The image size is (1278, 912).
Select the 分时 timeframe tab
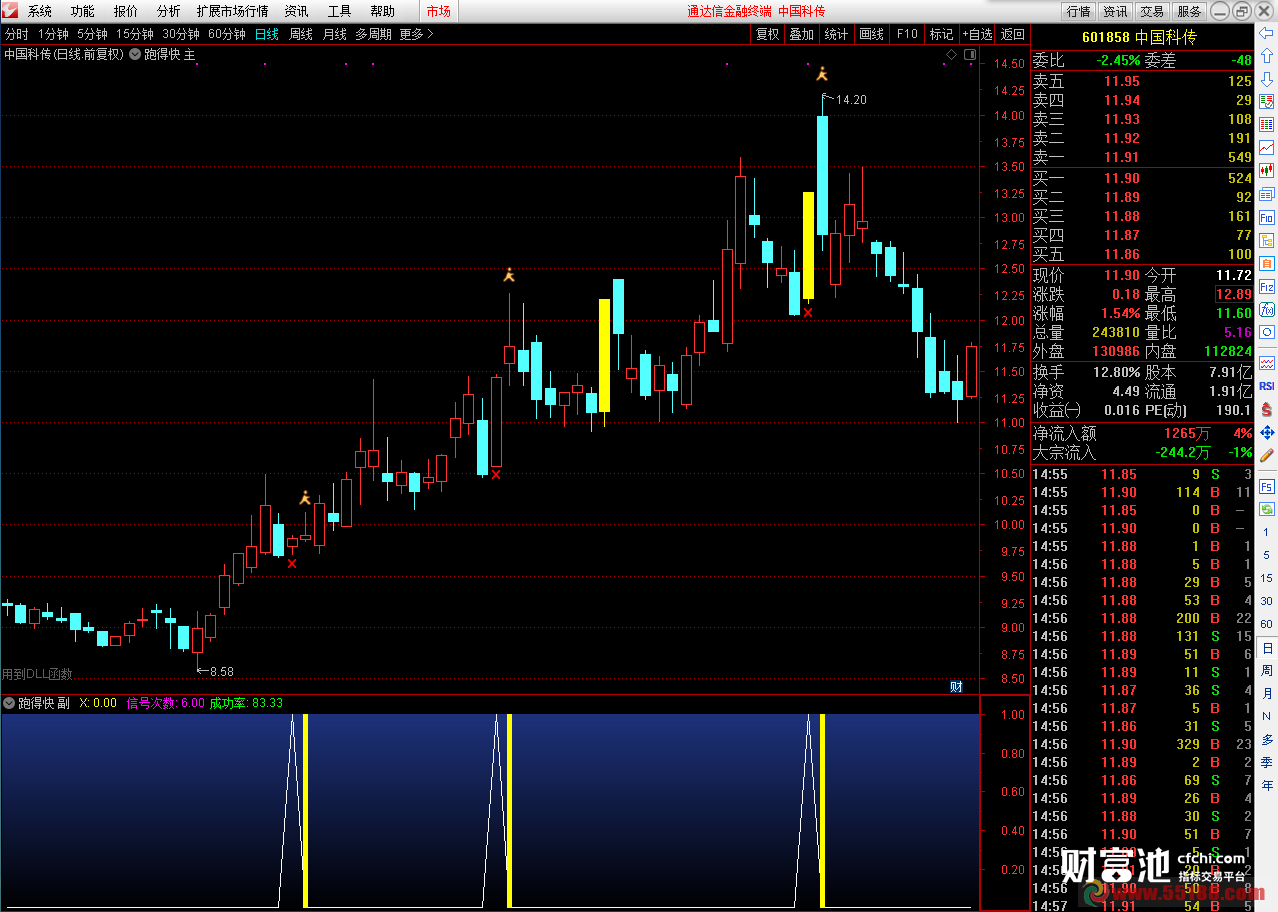pyautogui.click(x=17, y=34)
